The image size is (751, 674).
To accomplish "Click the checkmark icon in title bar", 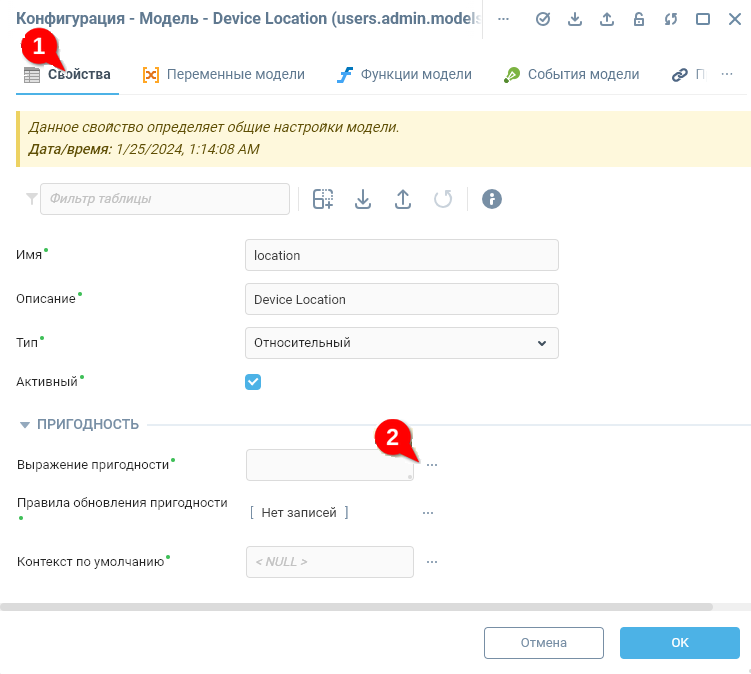I will 543,19.
